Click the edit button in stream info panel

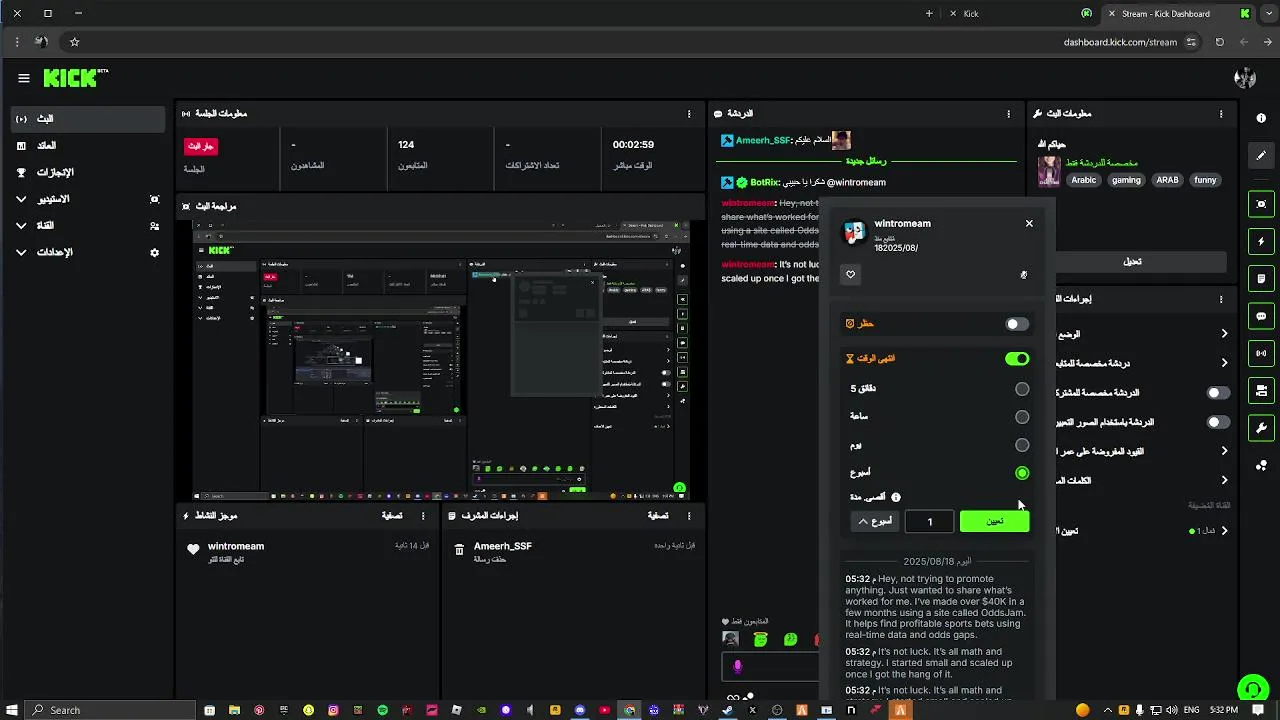1132,262
